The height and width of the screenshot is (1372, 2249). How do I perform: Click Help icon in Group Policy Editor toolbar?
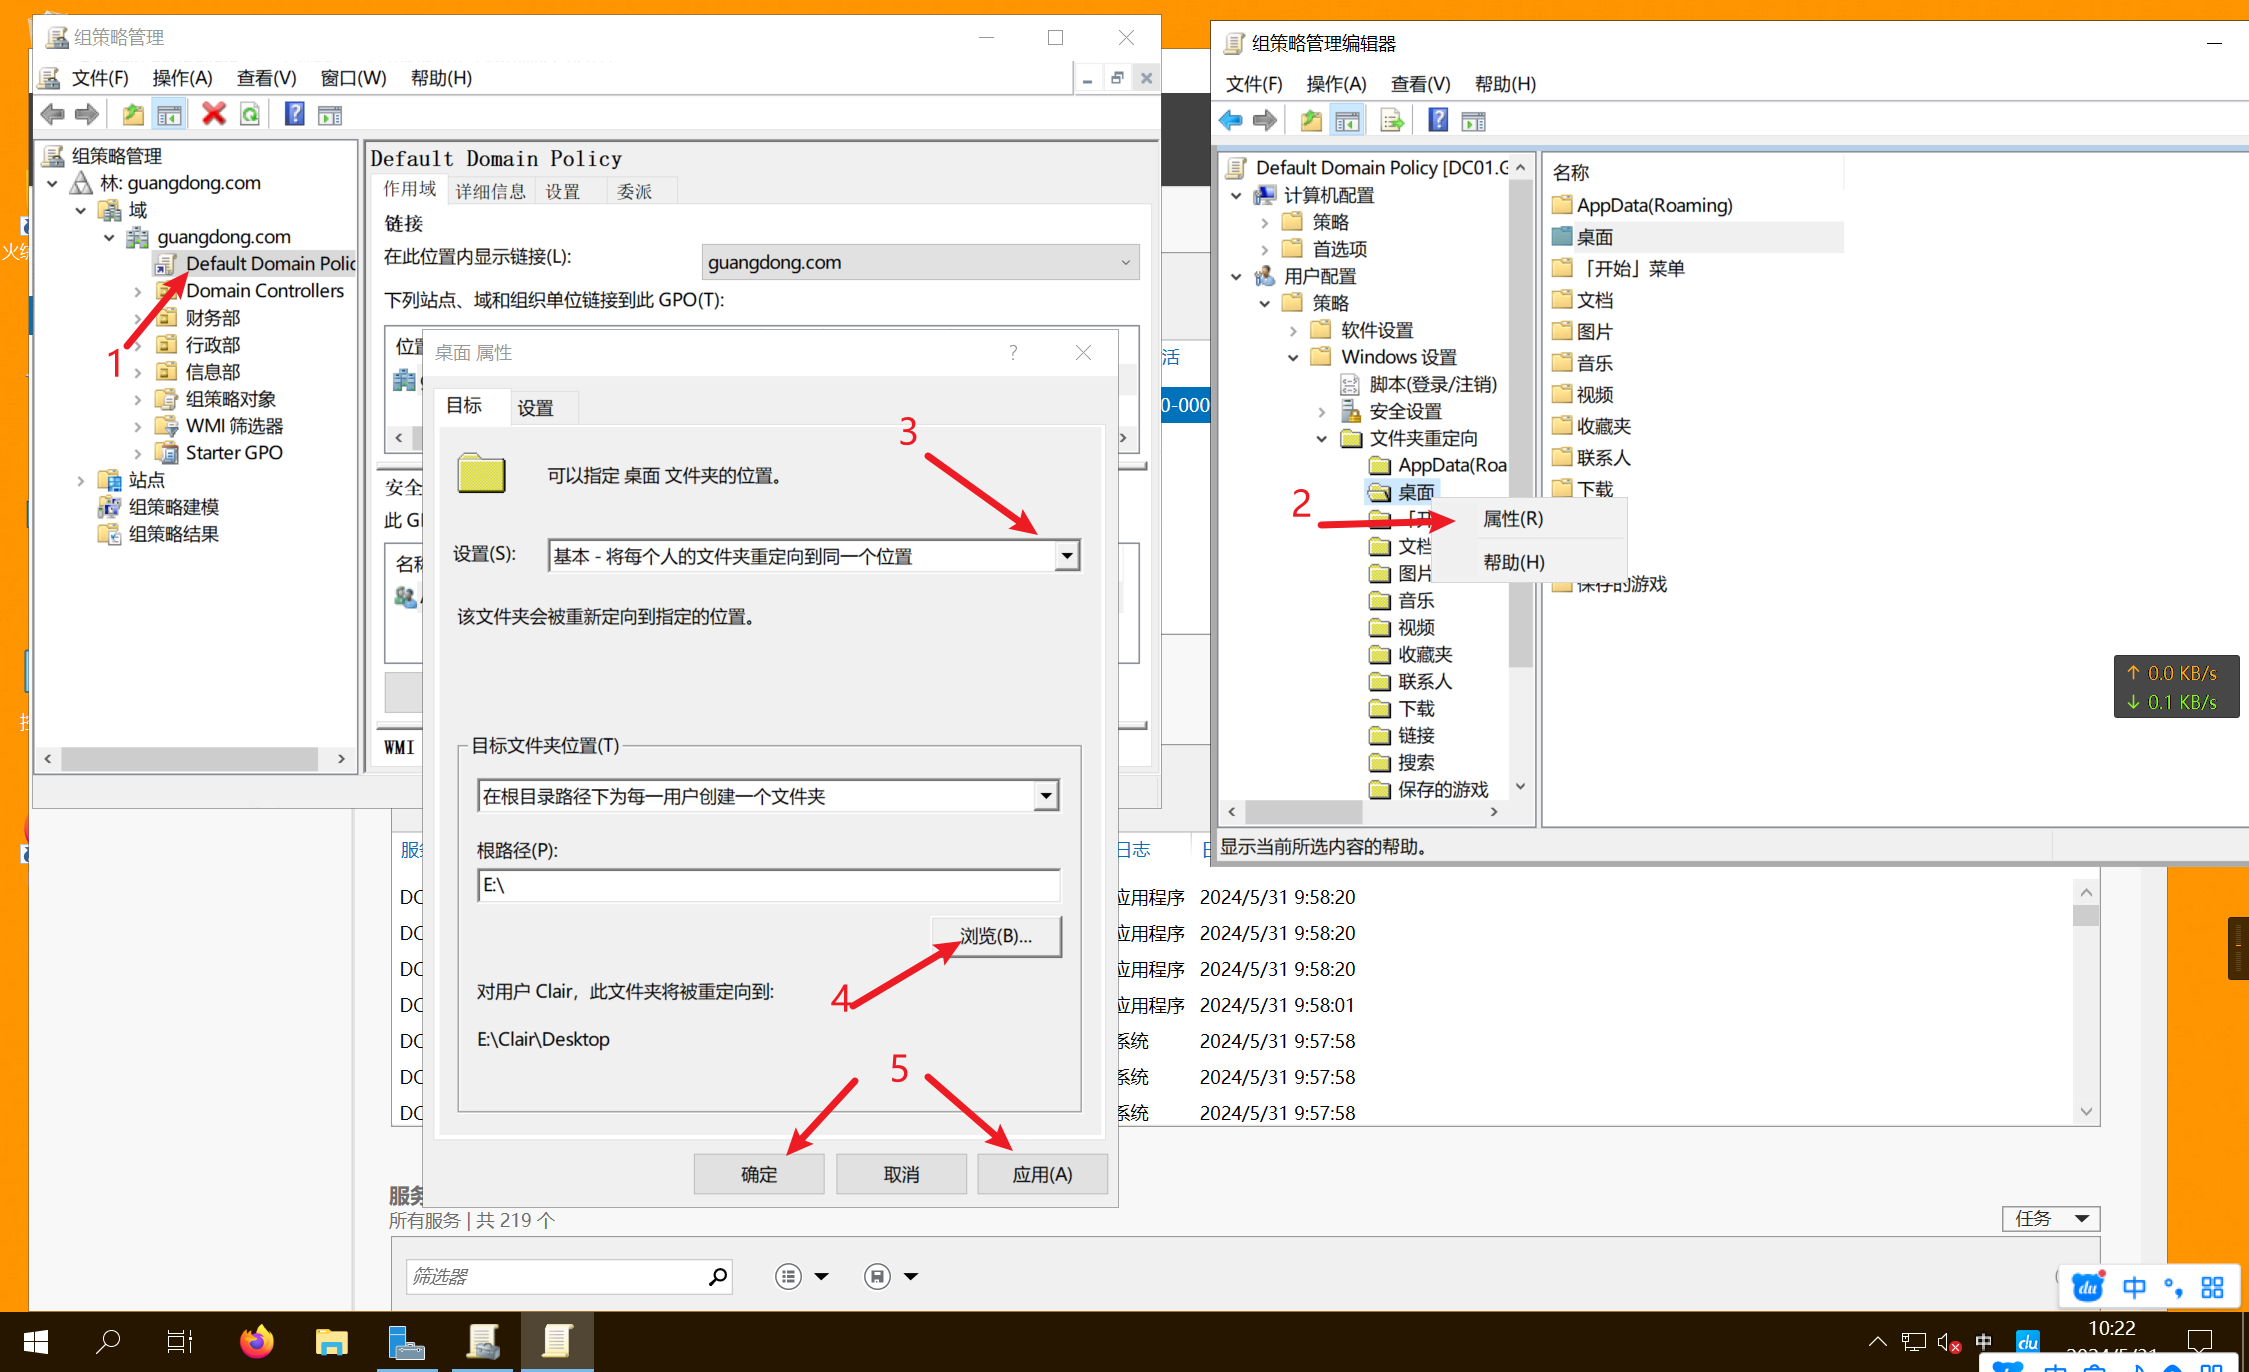(1438, 120)
